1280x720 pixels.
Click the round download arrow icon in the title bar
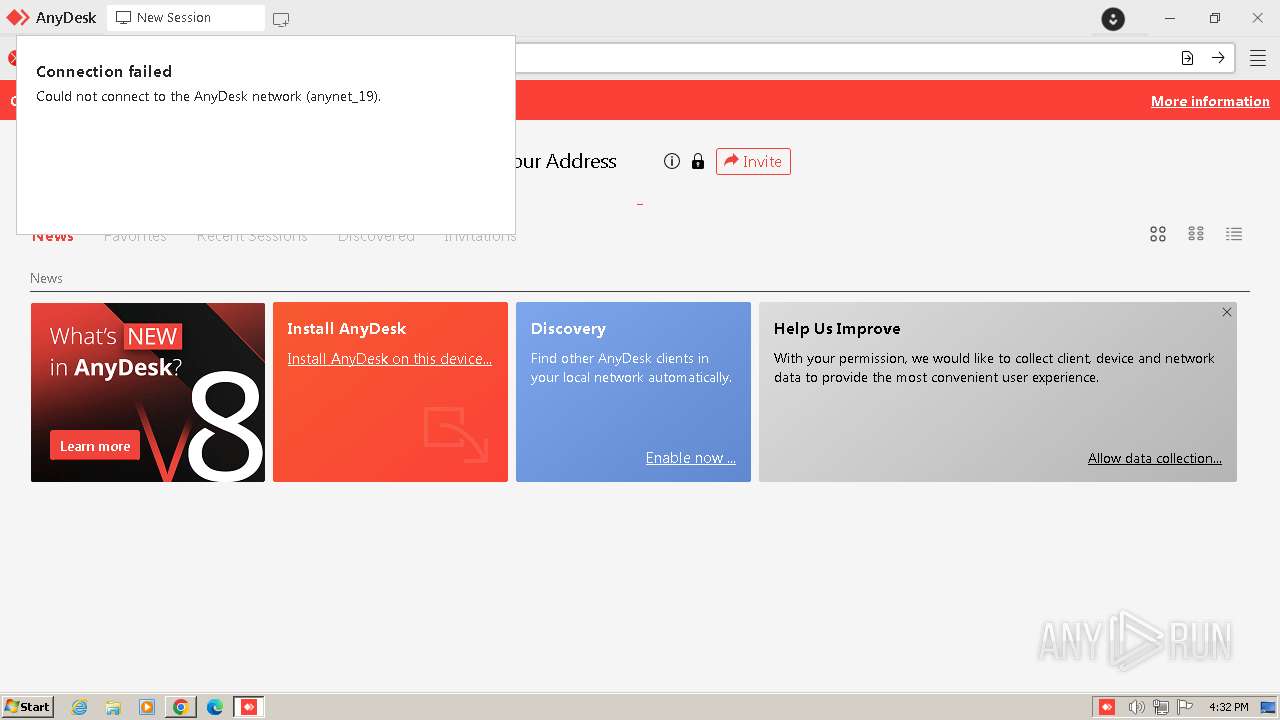click(1113, 18)
